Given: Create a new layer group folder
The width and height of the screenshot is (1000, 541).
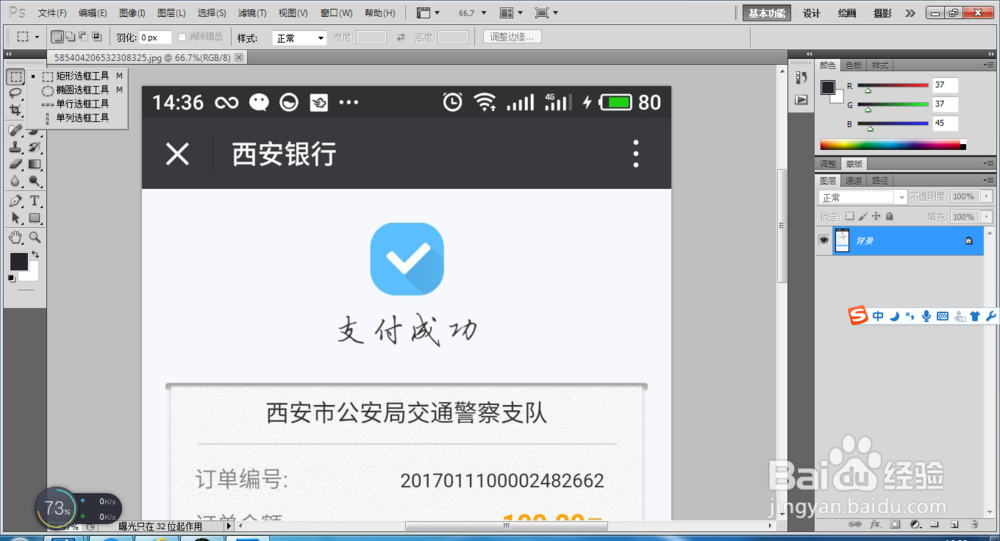Looking at the screenshot, I should (934, 524).
